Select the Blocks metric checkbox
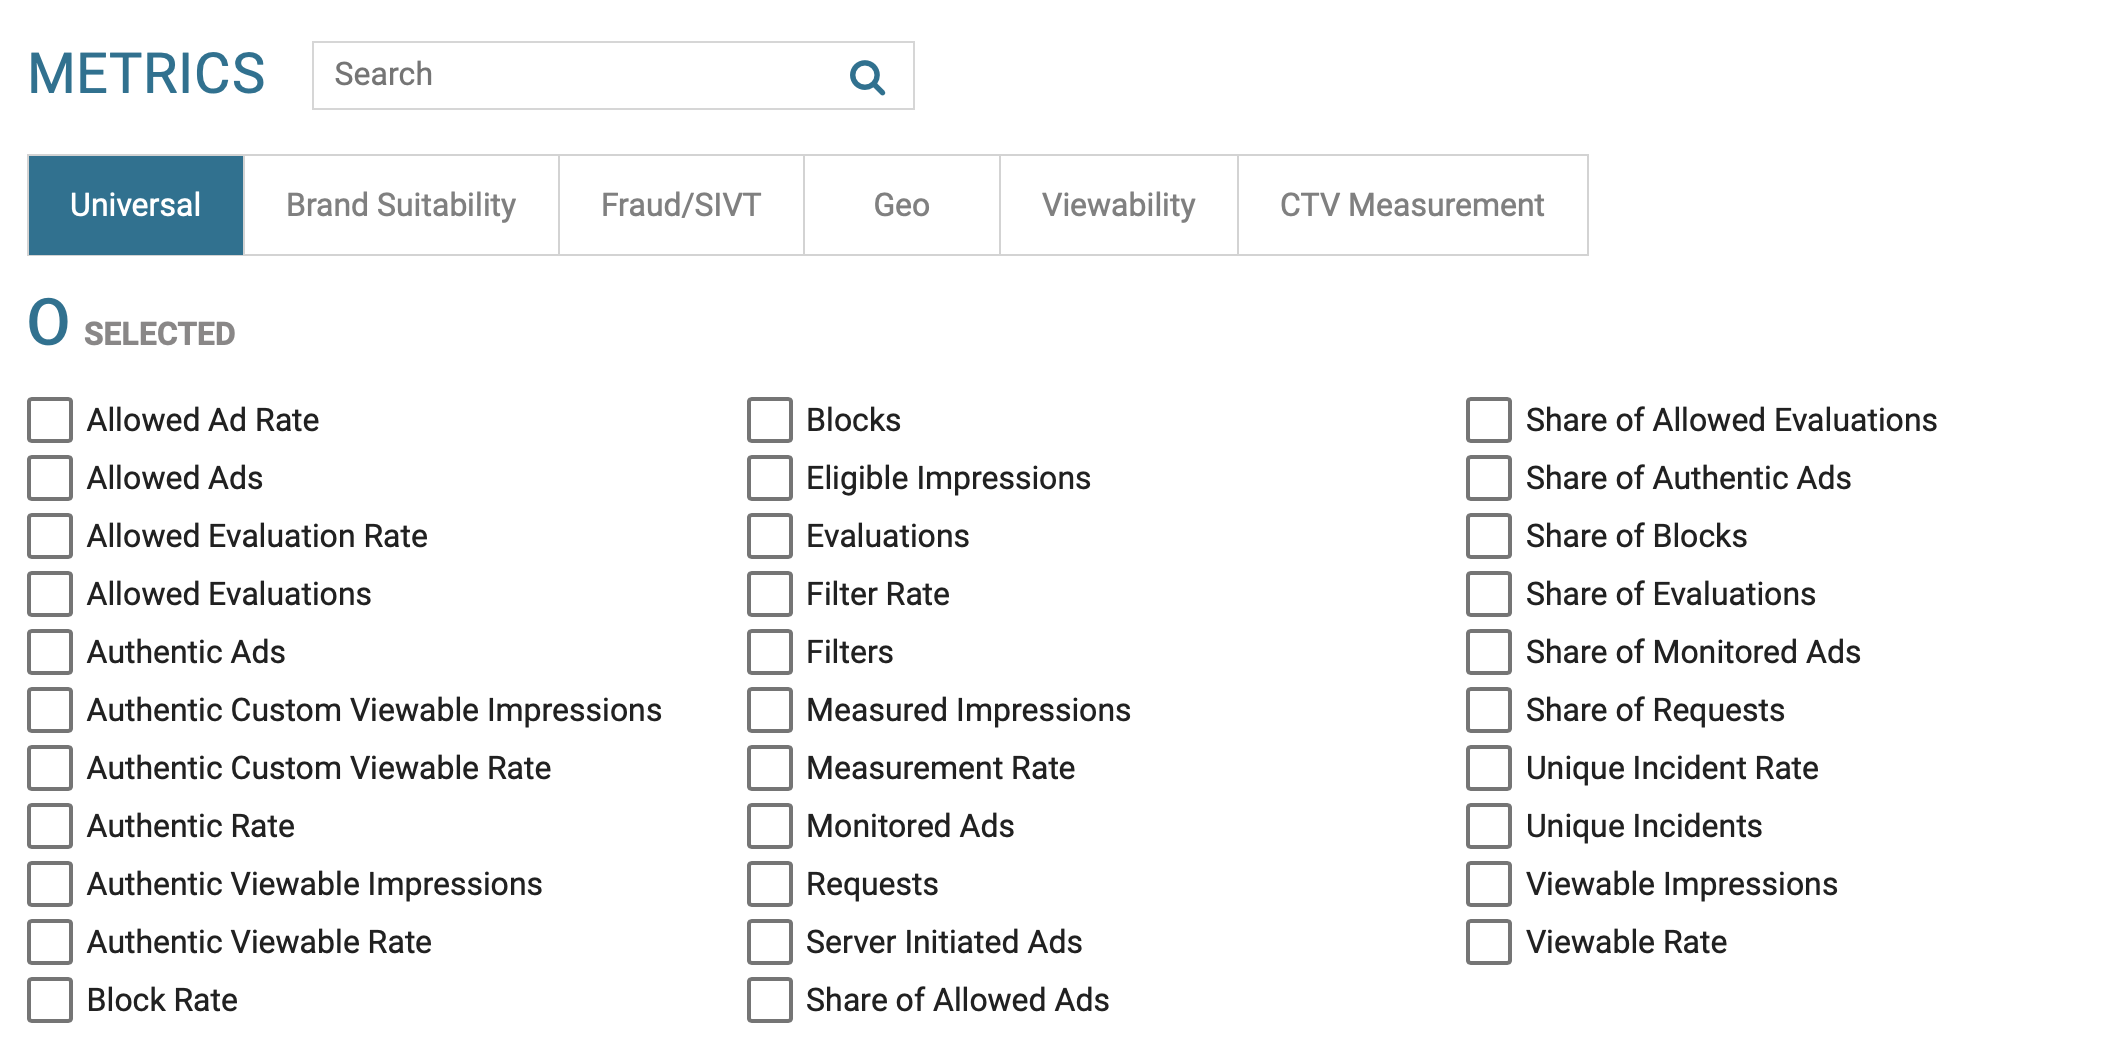 (x=770, y=420)
